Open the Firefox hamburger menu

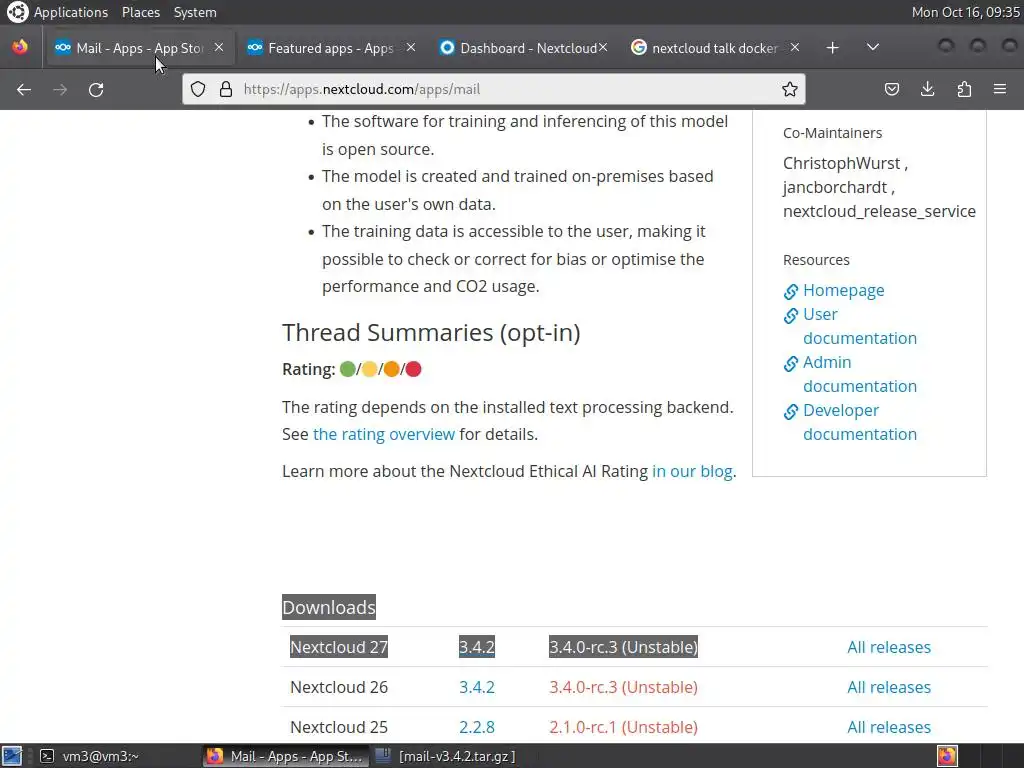click(1000, 89)
